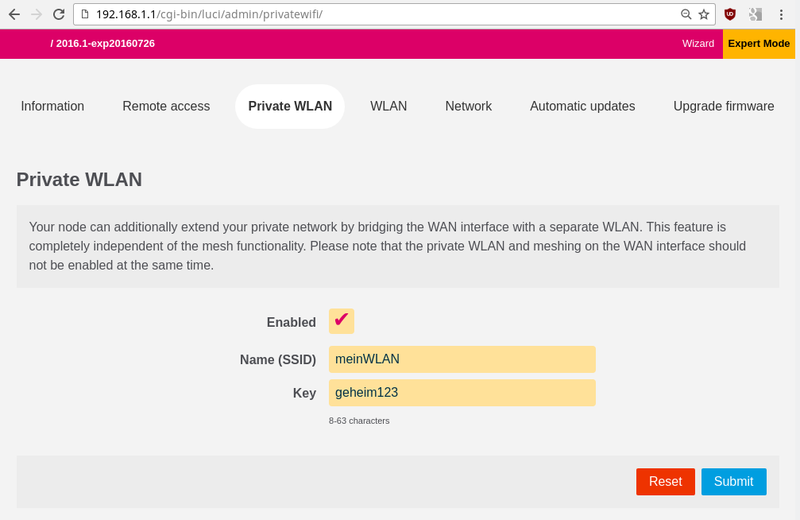Click the zoom magnifier icon in address bar
The image size is (800, 520).
(685, 15)
